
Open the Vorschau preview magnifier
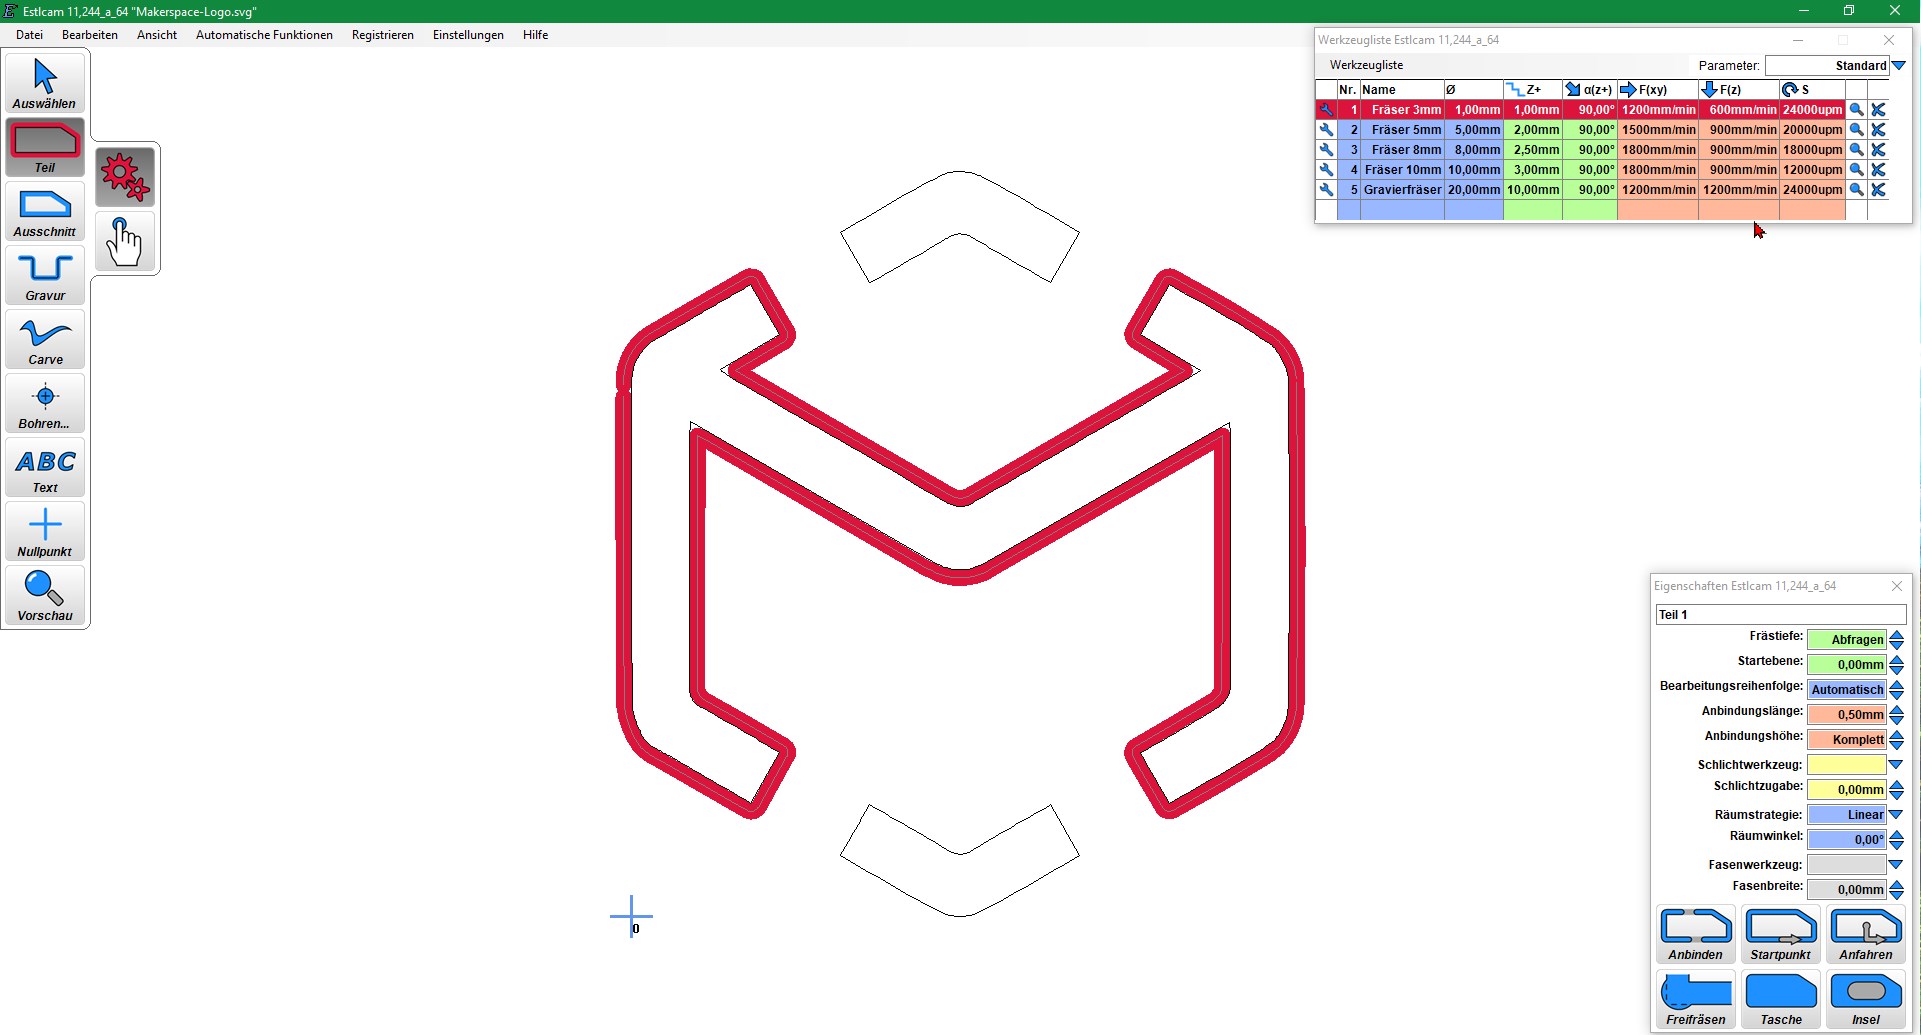click(45, 596)
